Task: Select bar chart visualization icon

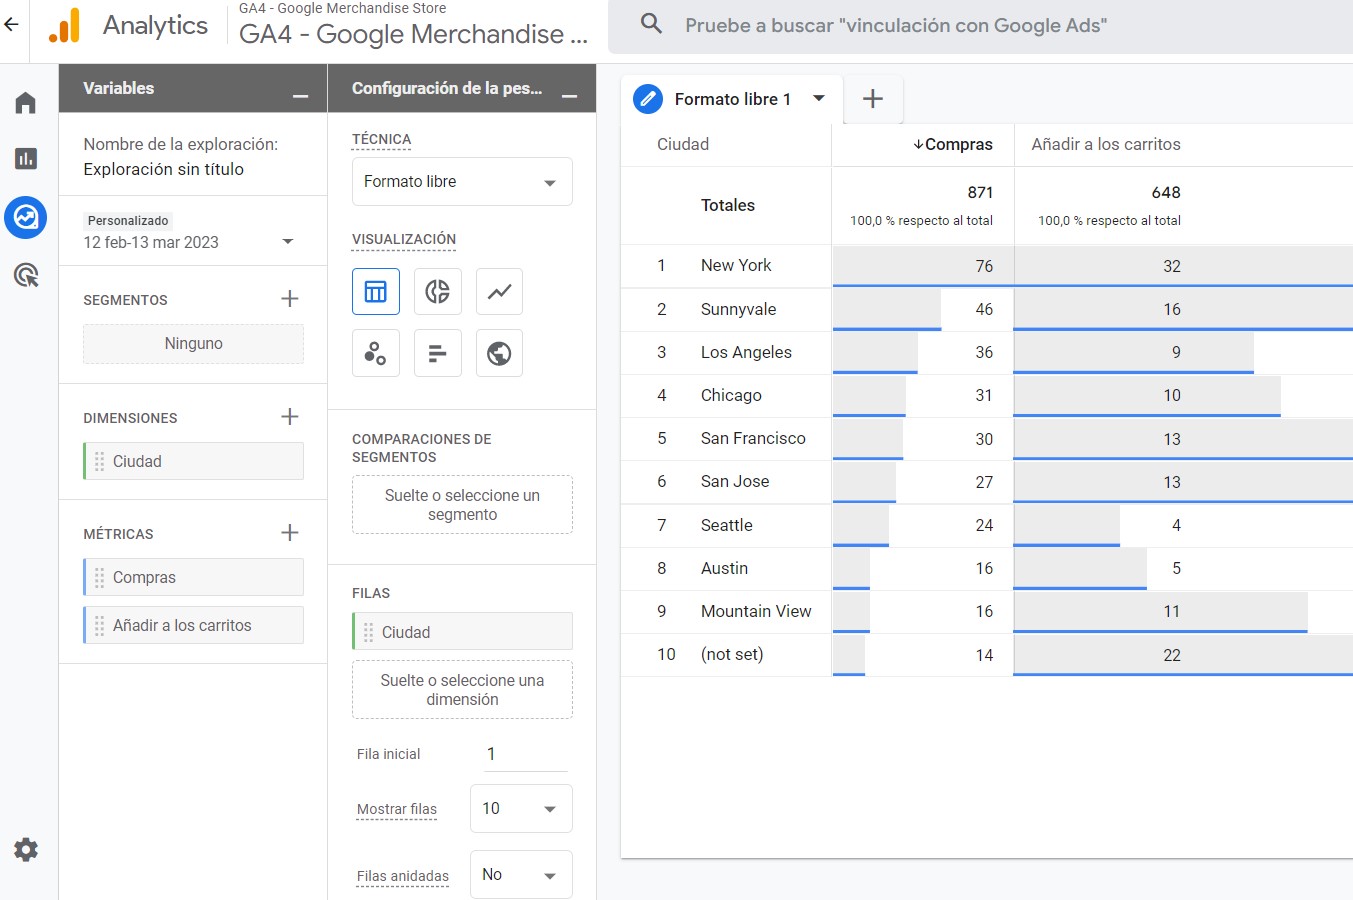Action: 437,353
